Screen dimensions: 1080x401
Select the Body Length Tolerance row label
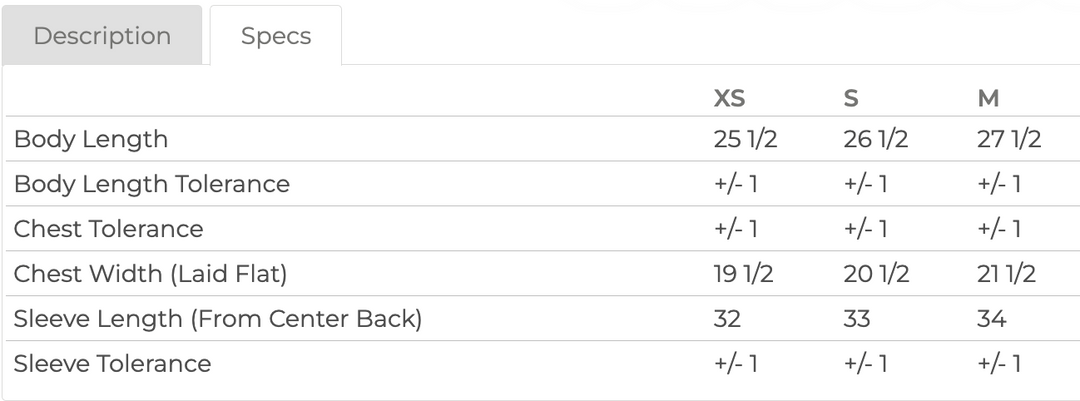[x=152, y=184]
